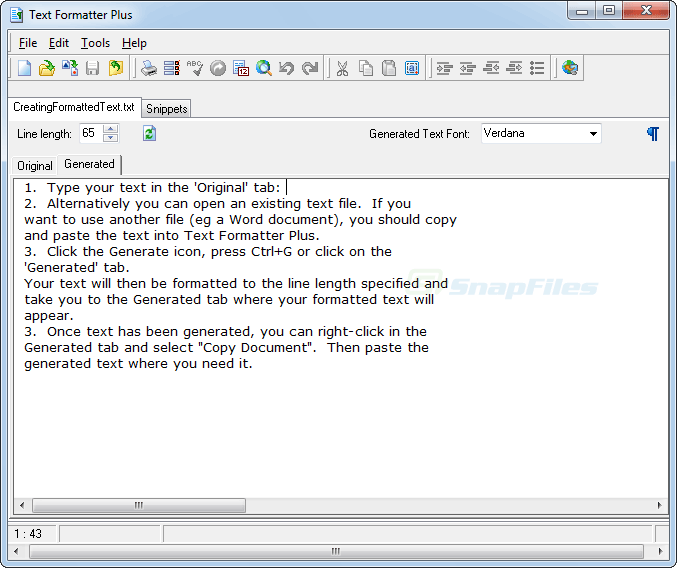This screenshot has height=568, width=677.
Task: Open the File menu
Action: [x=28, y=43]
